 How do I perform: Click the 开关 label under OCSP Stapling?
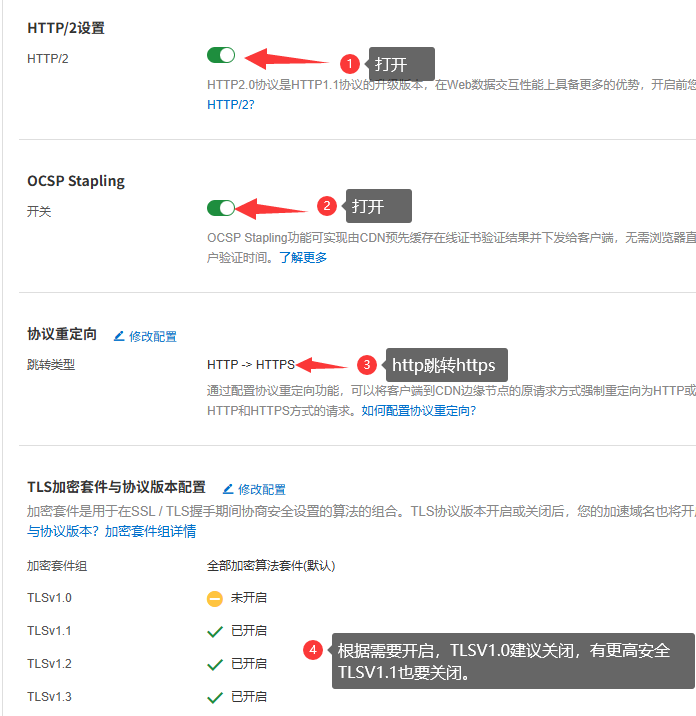[x=39, y=211]
